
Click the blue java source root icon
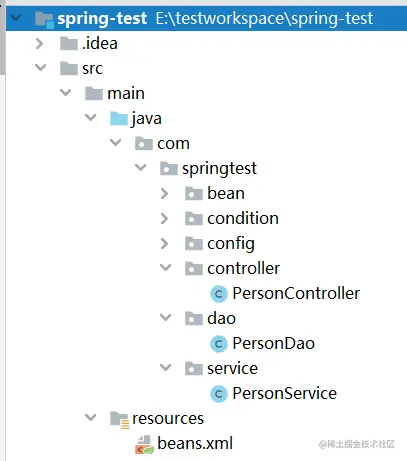pyautogui.click(x=119, y=119)
